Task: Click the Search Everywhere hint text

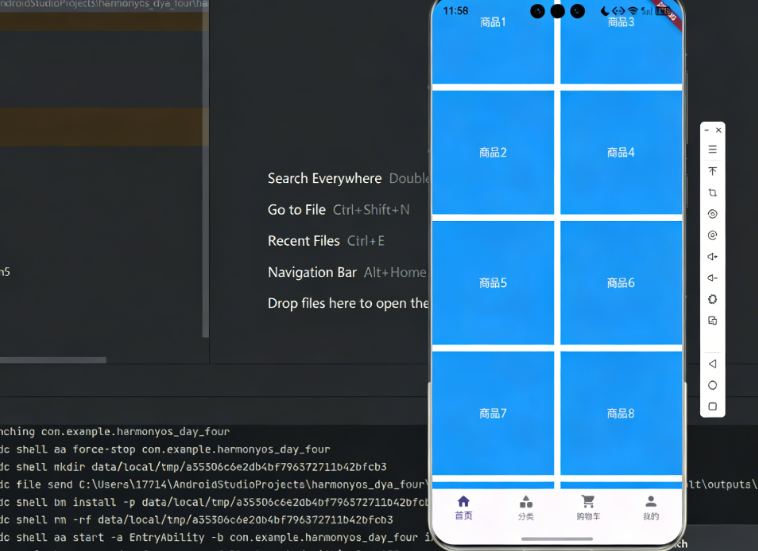Action: click(324, 178)
